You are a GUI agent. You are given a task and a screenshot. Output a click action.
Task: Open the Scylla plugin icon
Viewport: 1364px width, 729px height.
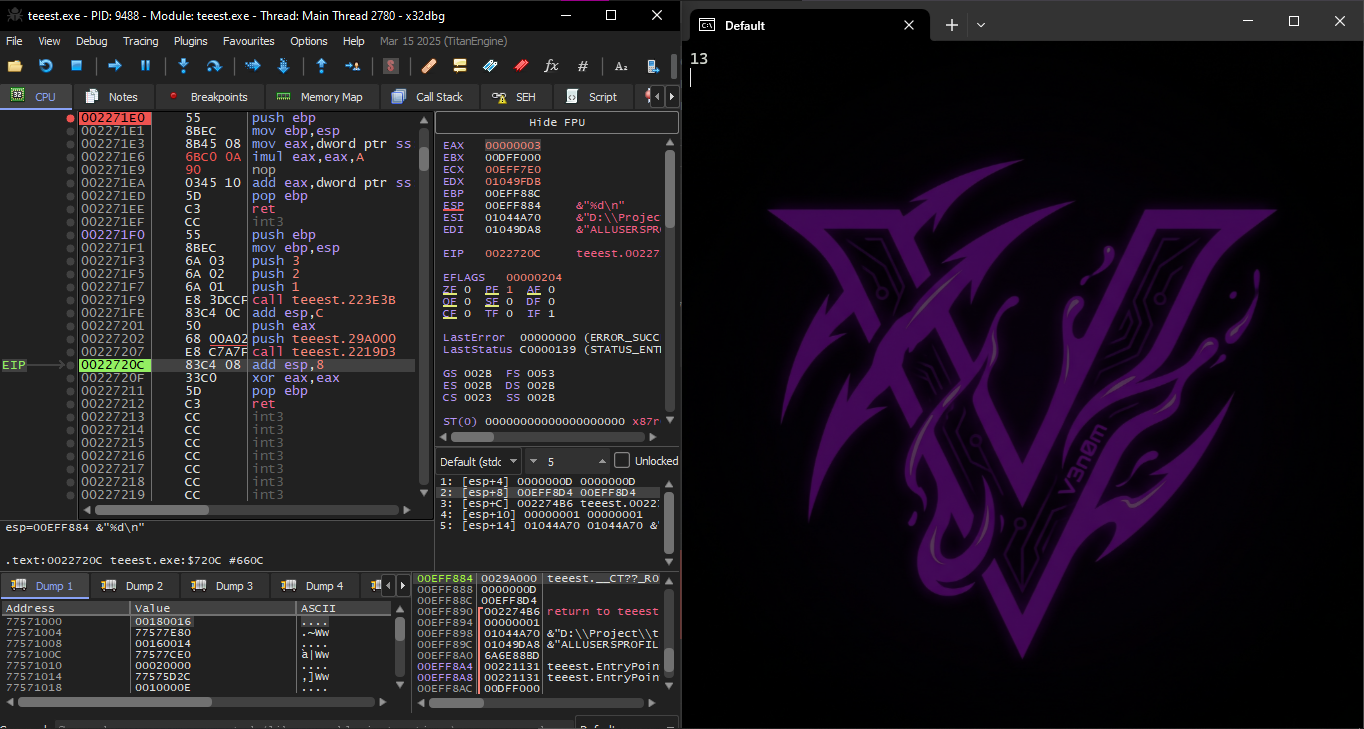(391, 66)
